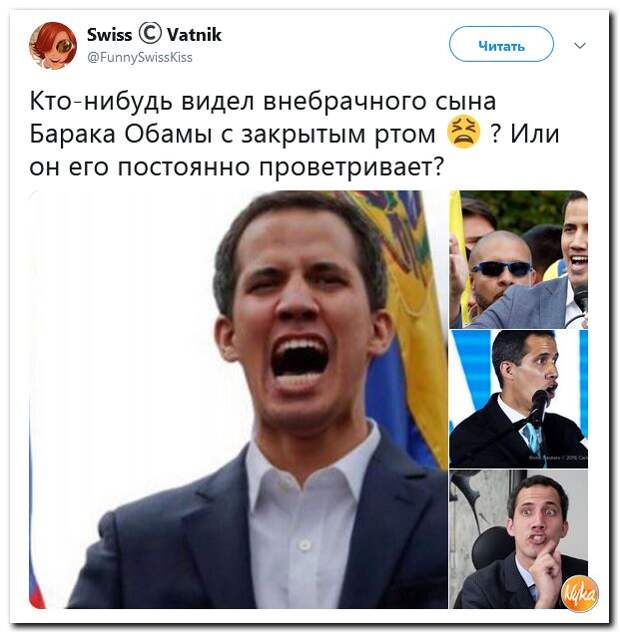Select the word Кто-нибудь in the tweet
Viewport: 620px width, 634px height.
[x=101, y=101]
